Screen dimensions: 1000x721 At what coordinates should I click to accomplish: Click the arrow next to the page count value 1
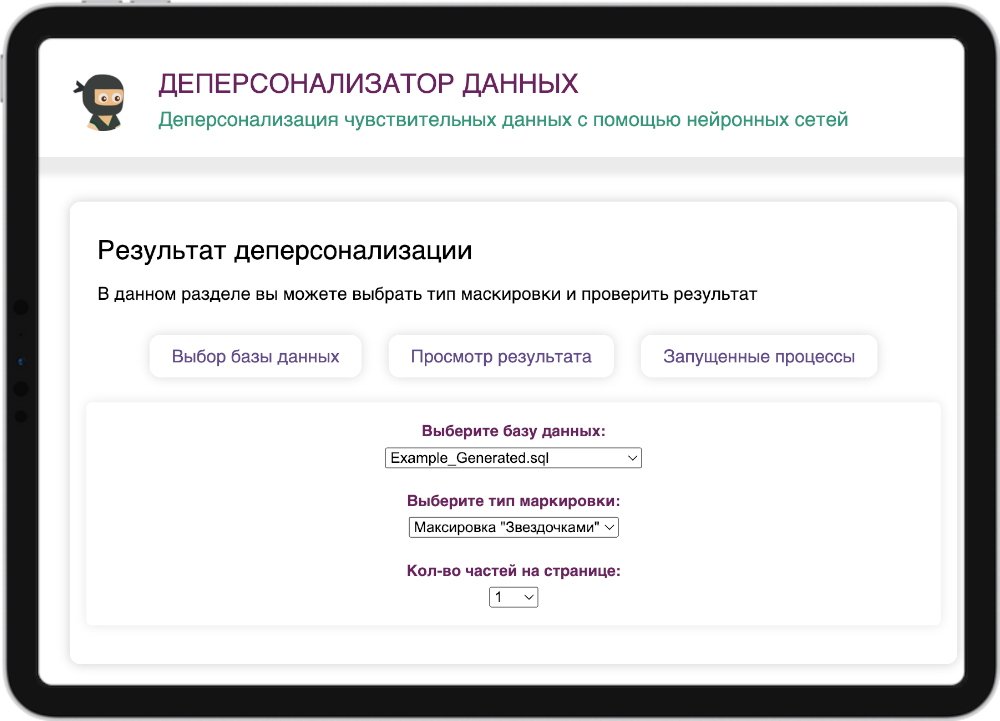pos(529,597)
